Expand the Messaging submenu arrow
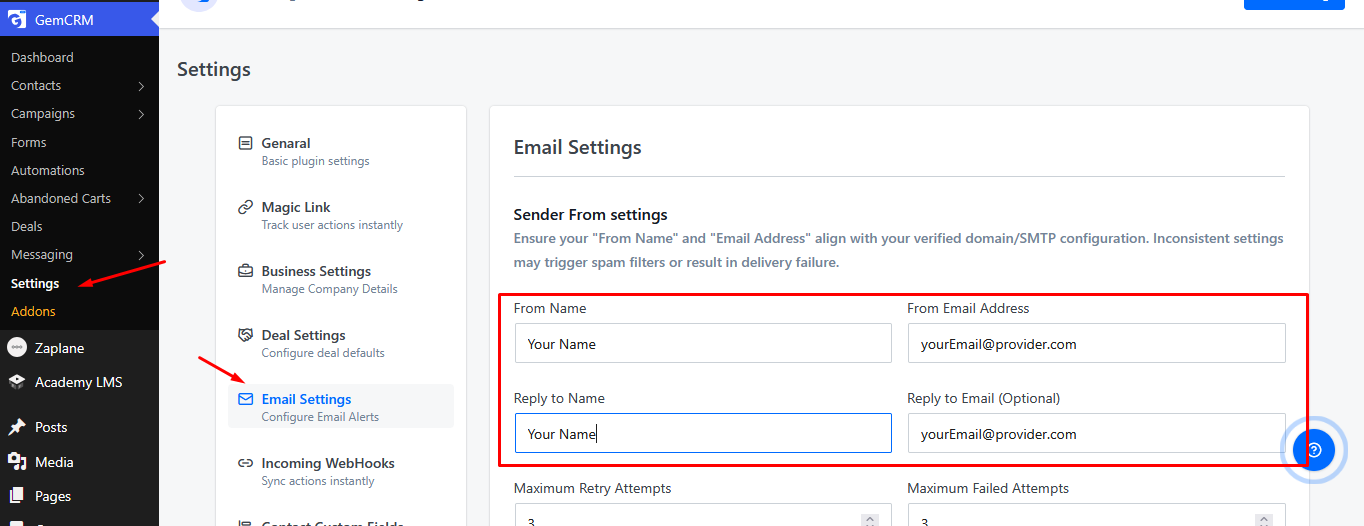This screenshot has width=1364, height=526. 141,255
